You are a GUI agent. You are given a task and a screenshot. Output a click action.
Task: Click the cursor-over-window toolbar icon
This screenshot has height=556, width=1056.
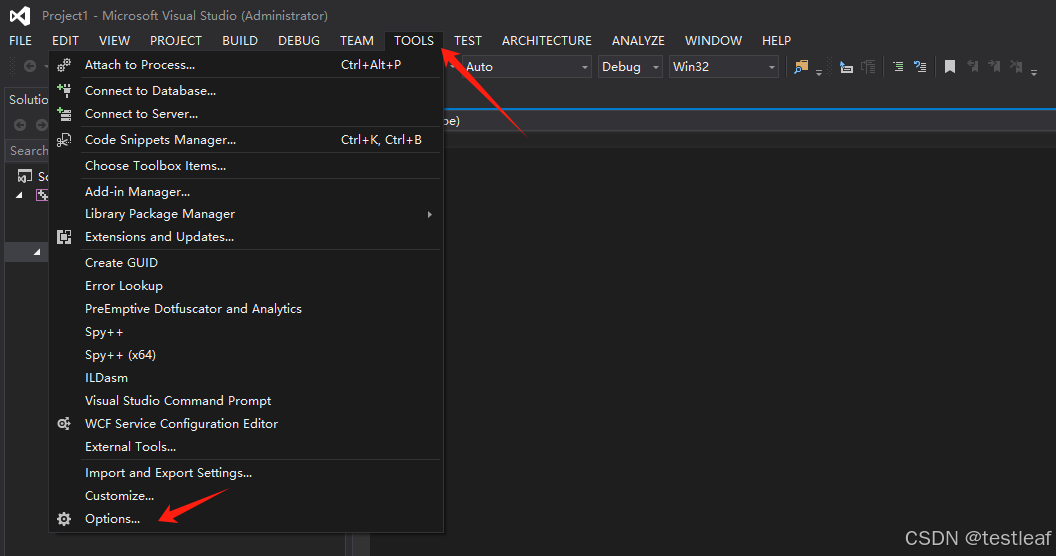click(847, 67)
